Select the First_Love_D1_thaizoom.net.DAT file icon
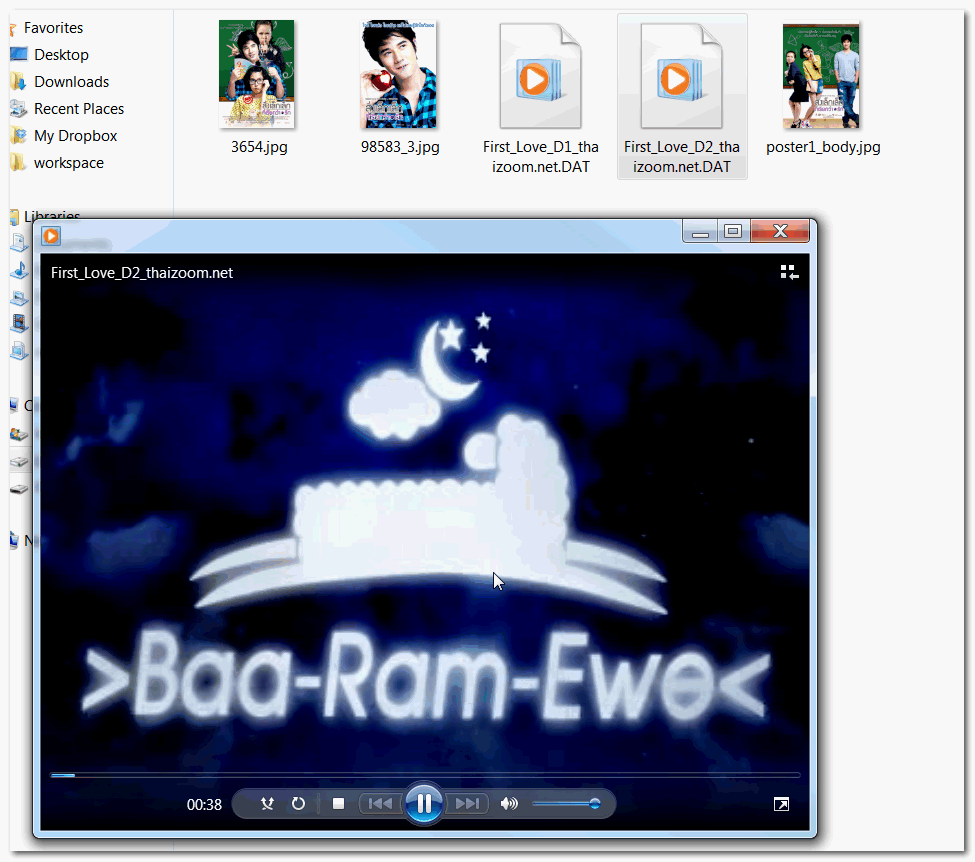Screen dimensions: 975x862 [x=540, y=75]
